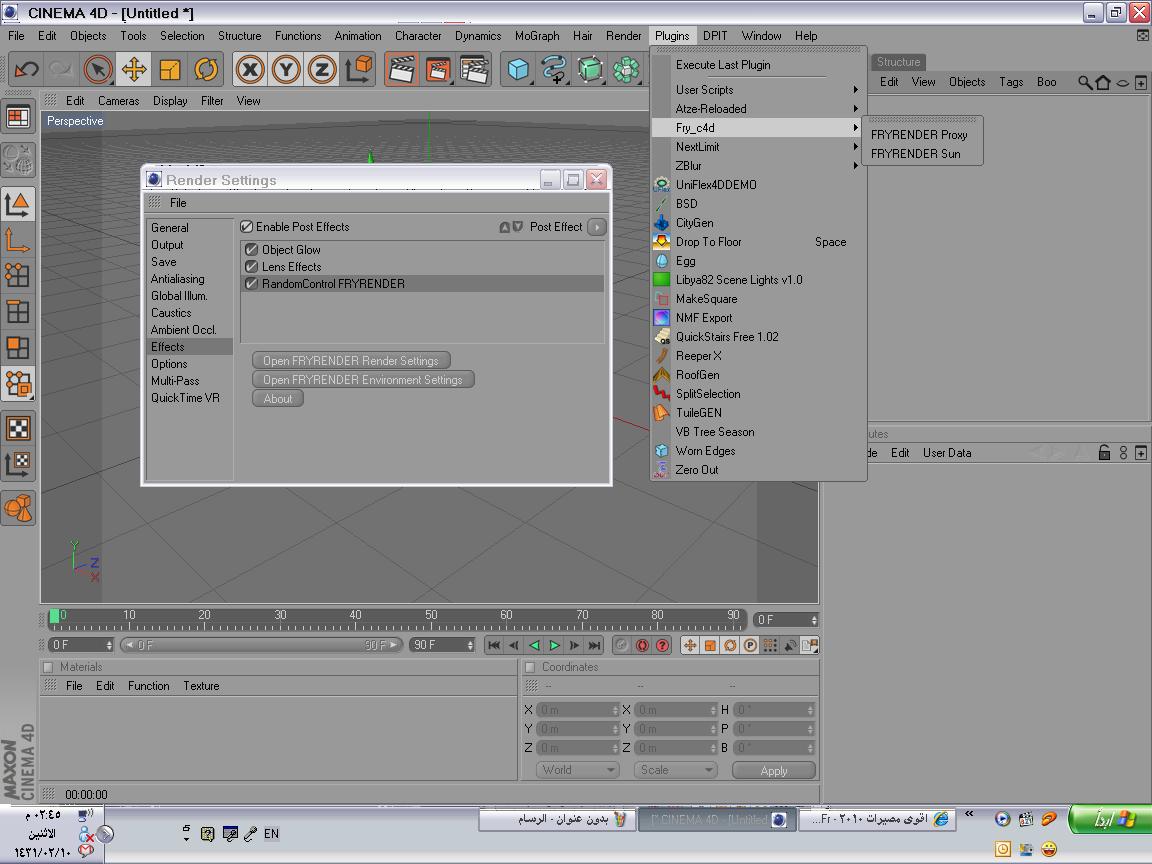Toggle Y axis lock
The height and width of the screenshot is (864, 1152).
coord(286,70)
